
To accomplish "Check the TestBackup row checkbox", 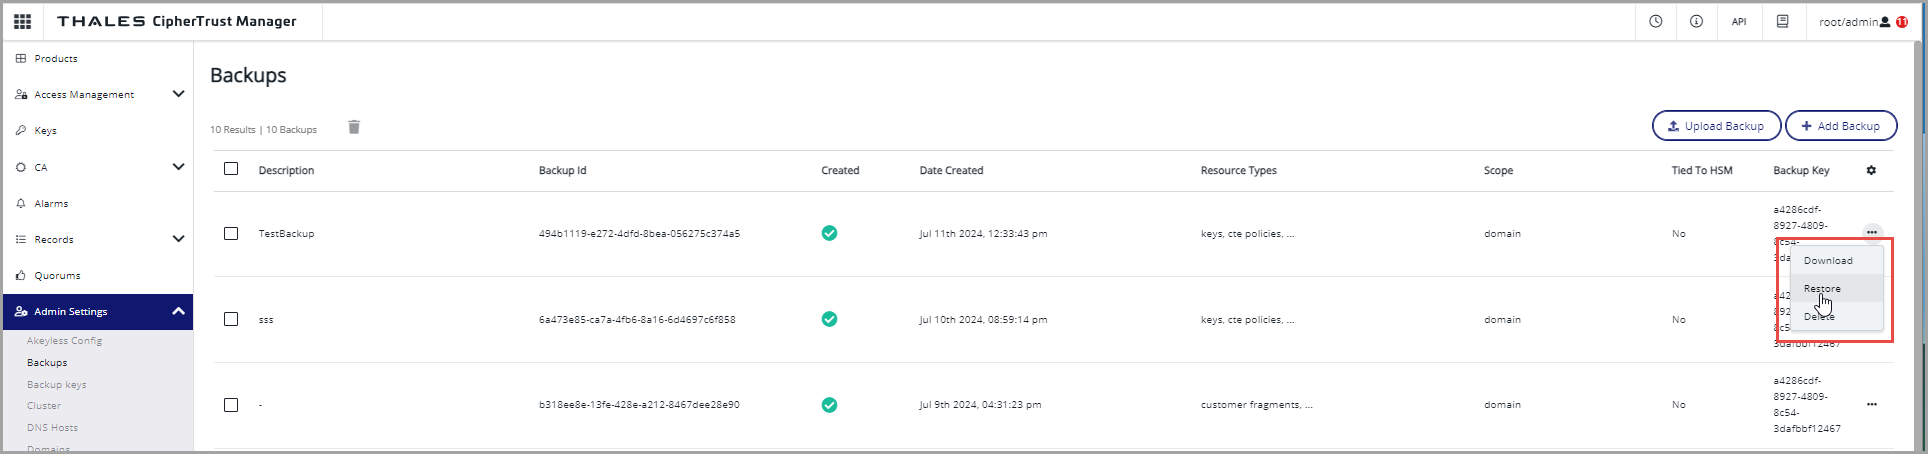I will point(231,233).
